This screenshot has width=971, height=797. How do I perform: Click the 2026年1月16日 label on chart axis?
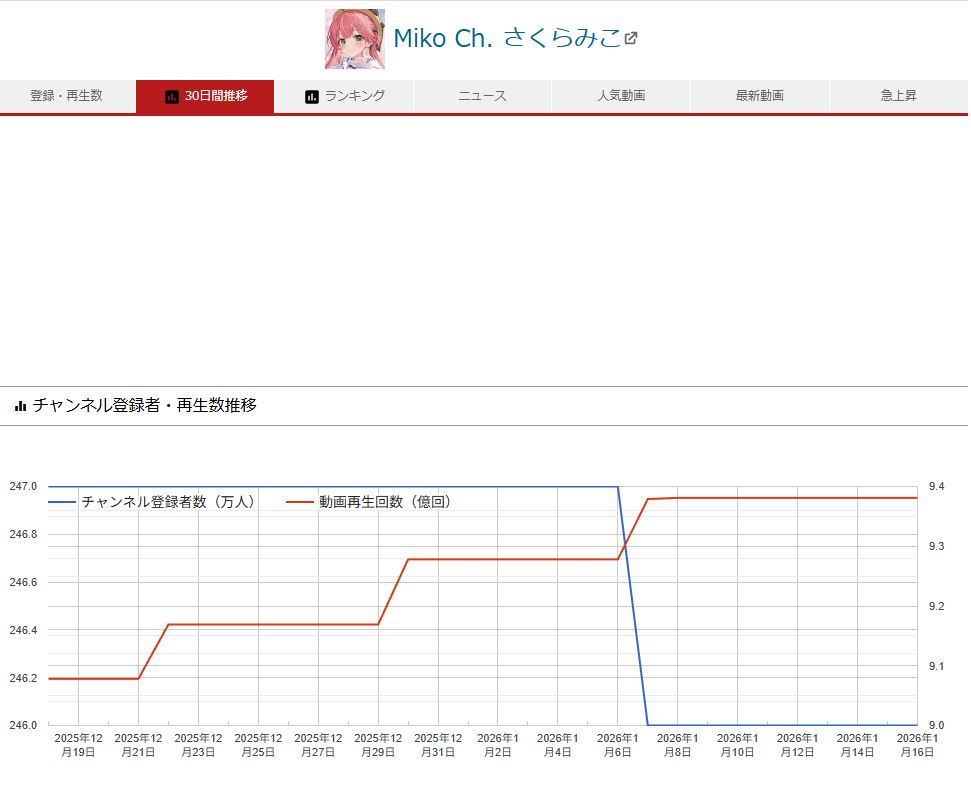point(917,744)
